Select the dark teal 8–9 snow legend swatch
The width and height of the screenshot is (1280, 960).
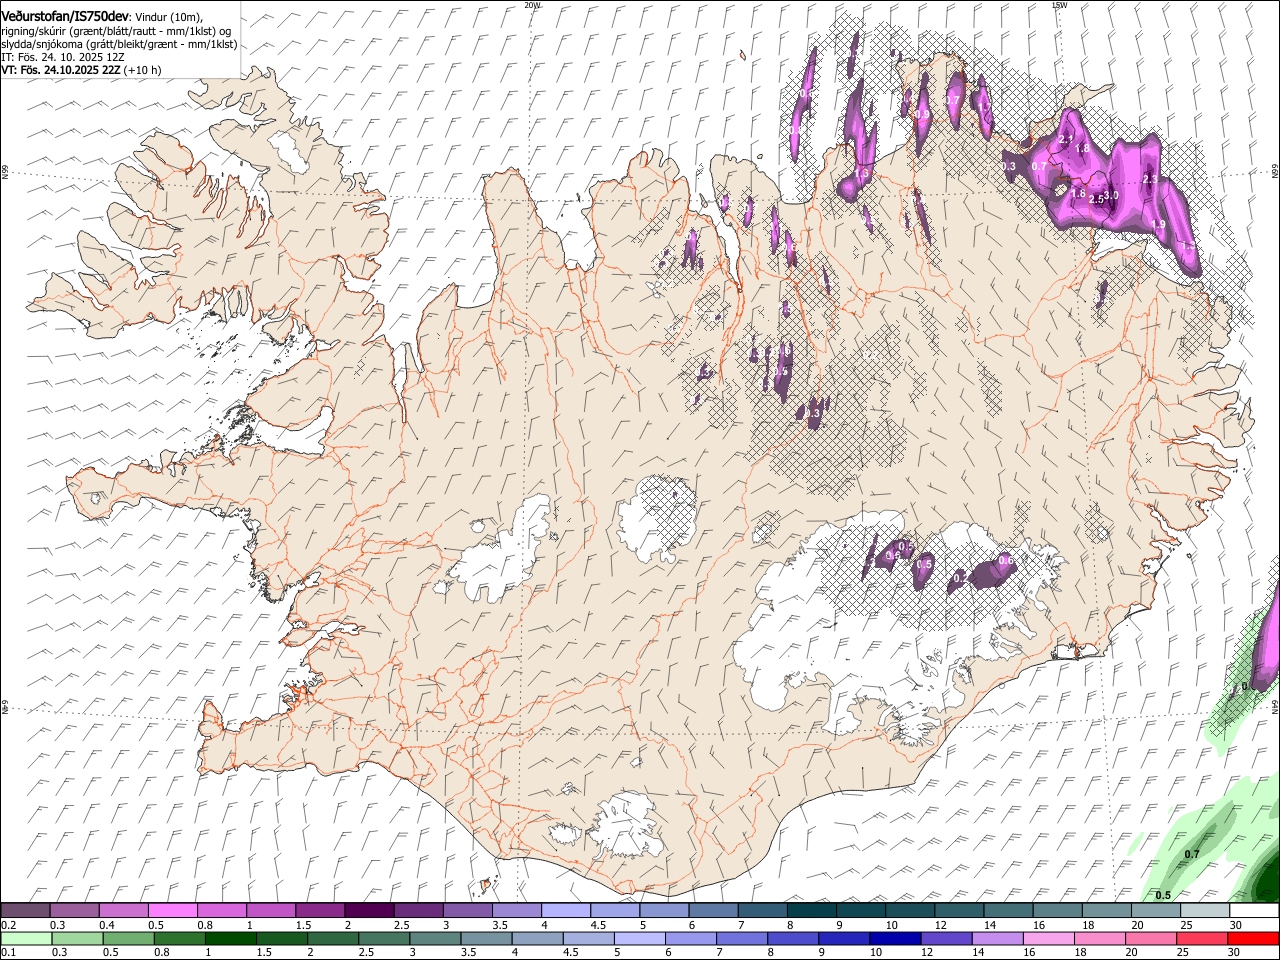click(812, 911)
